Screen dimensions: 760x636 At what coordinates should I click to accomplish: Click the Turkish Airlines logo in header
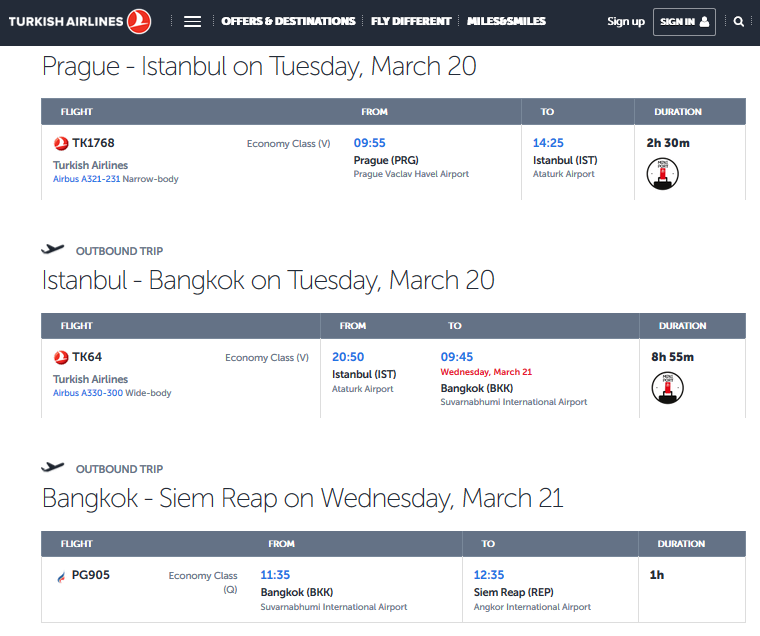(80, 21)
